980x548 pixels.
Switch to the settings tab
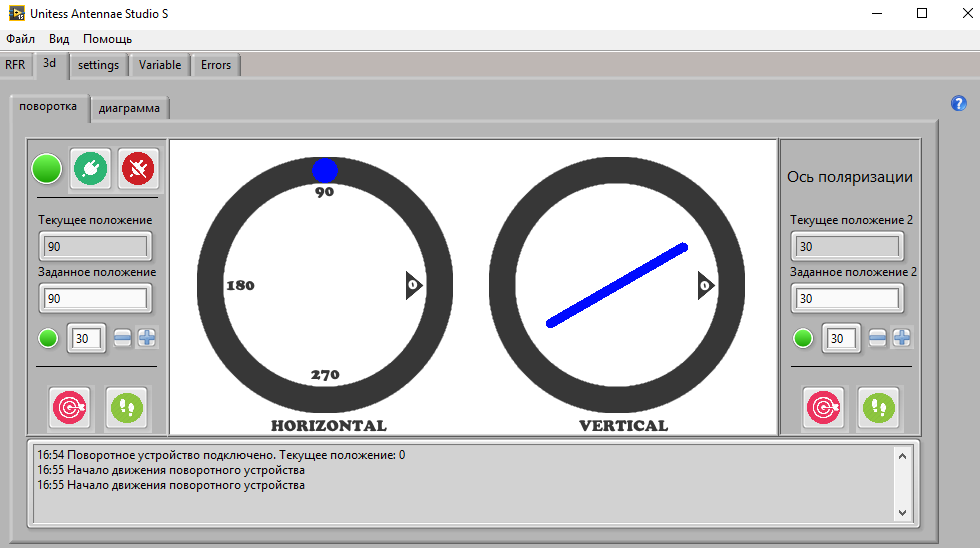click(98, 65)
